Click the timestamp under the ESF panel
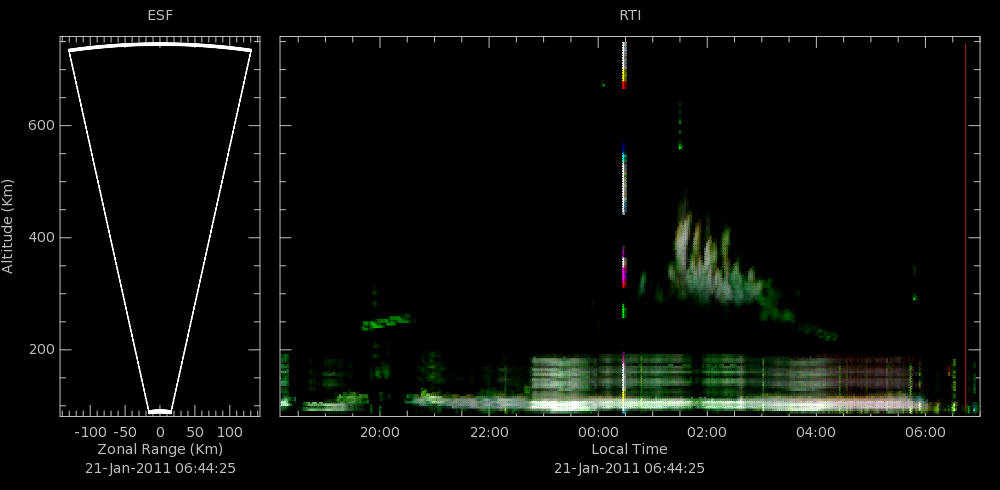The image size is (1000, 490). coord(160,468)
